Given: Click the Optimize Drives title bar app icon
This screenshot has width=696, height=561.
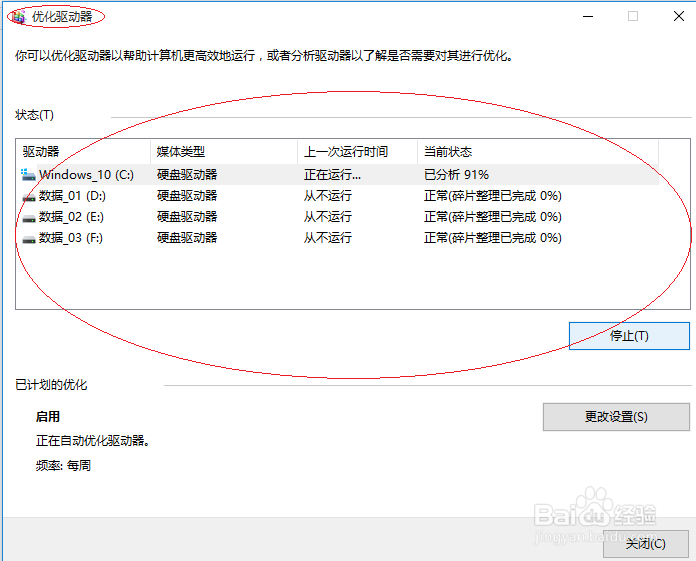Looking at the screenshot, I should pyautogui.click(x=19, y=17).
